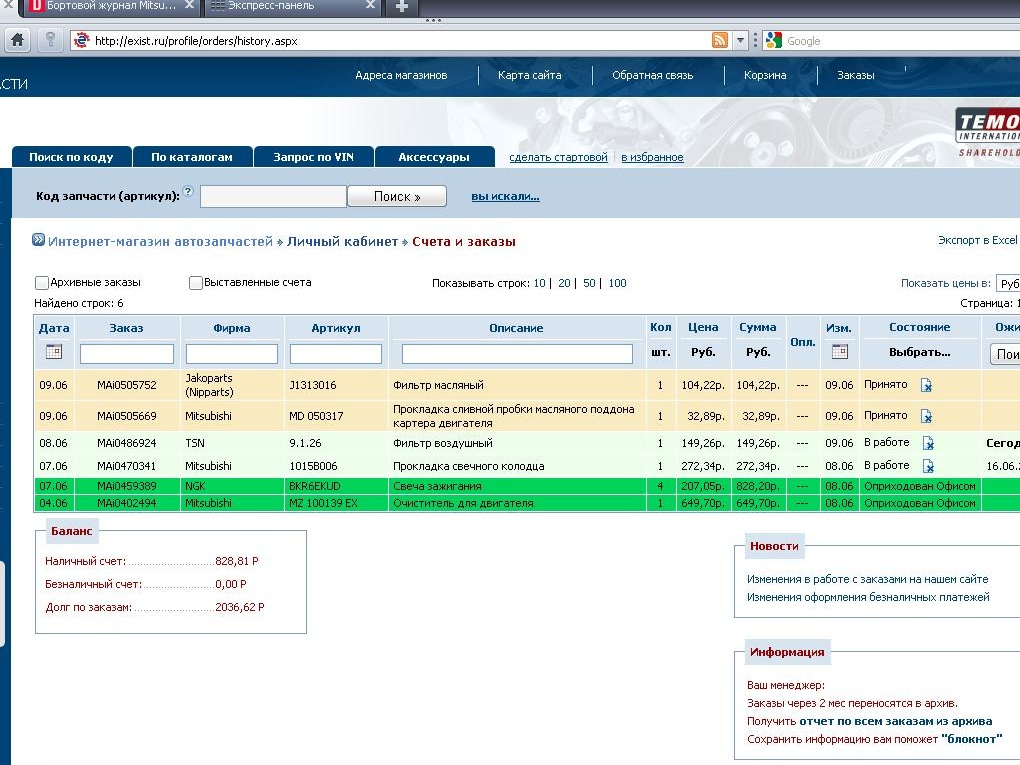
Task: Sort by the Дата column header
Action: coord(54,328)
